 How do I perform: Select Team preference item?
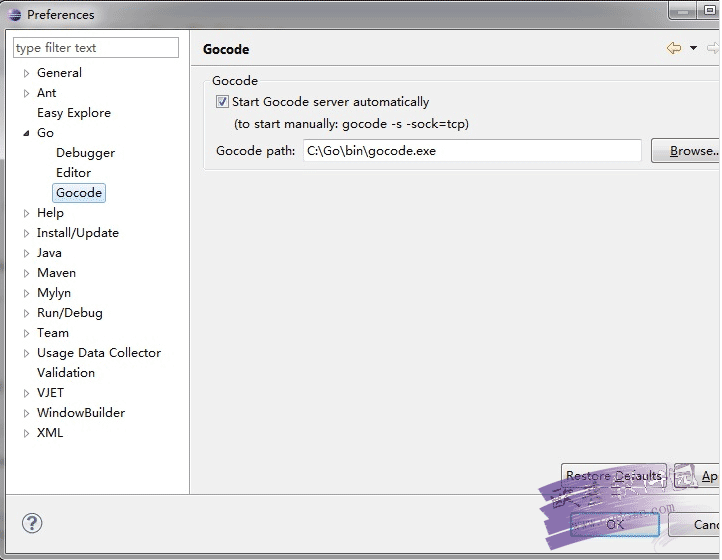(x=52, y=333)
